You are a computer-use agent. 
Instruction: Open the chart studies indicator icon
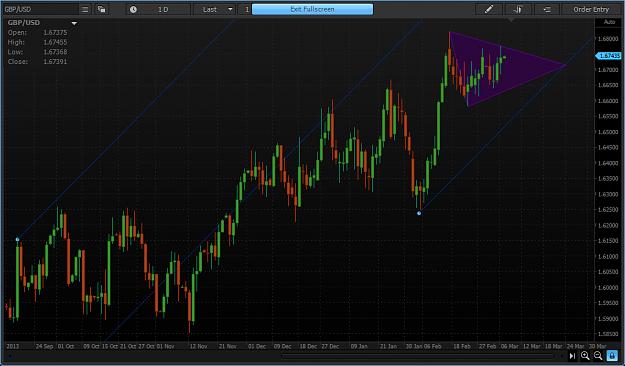[x=518, y=9]
